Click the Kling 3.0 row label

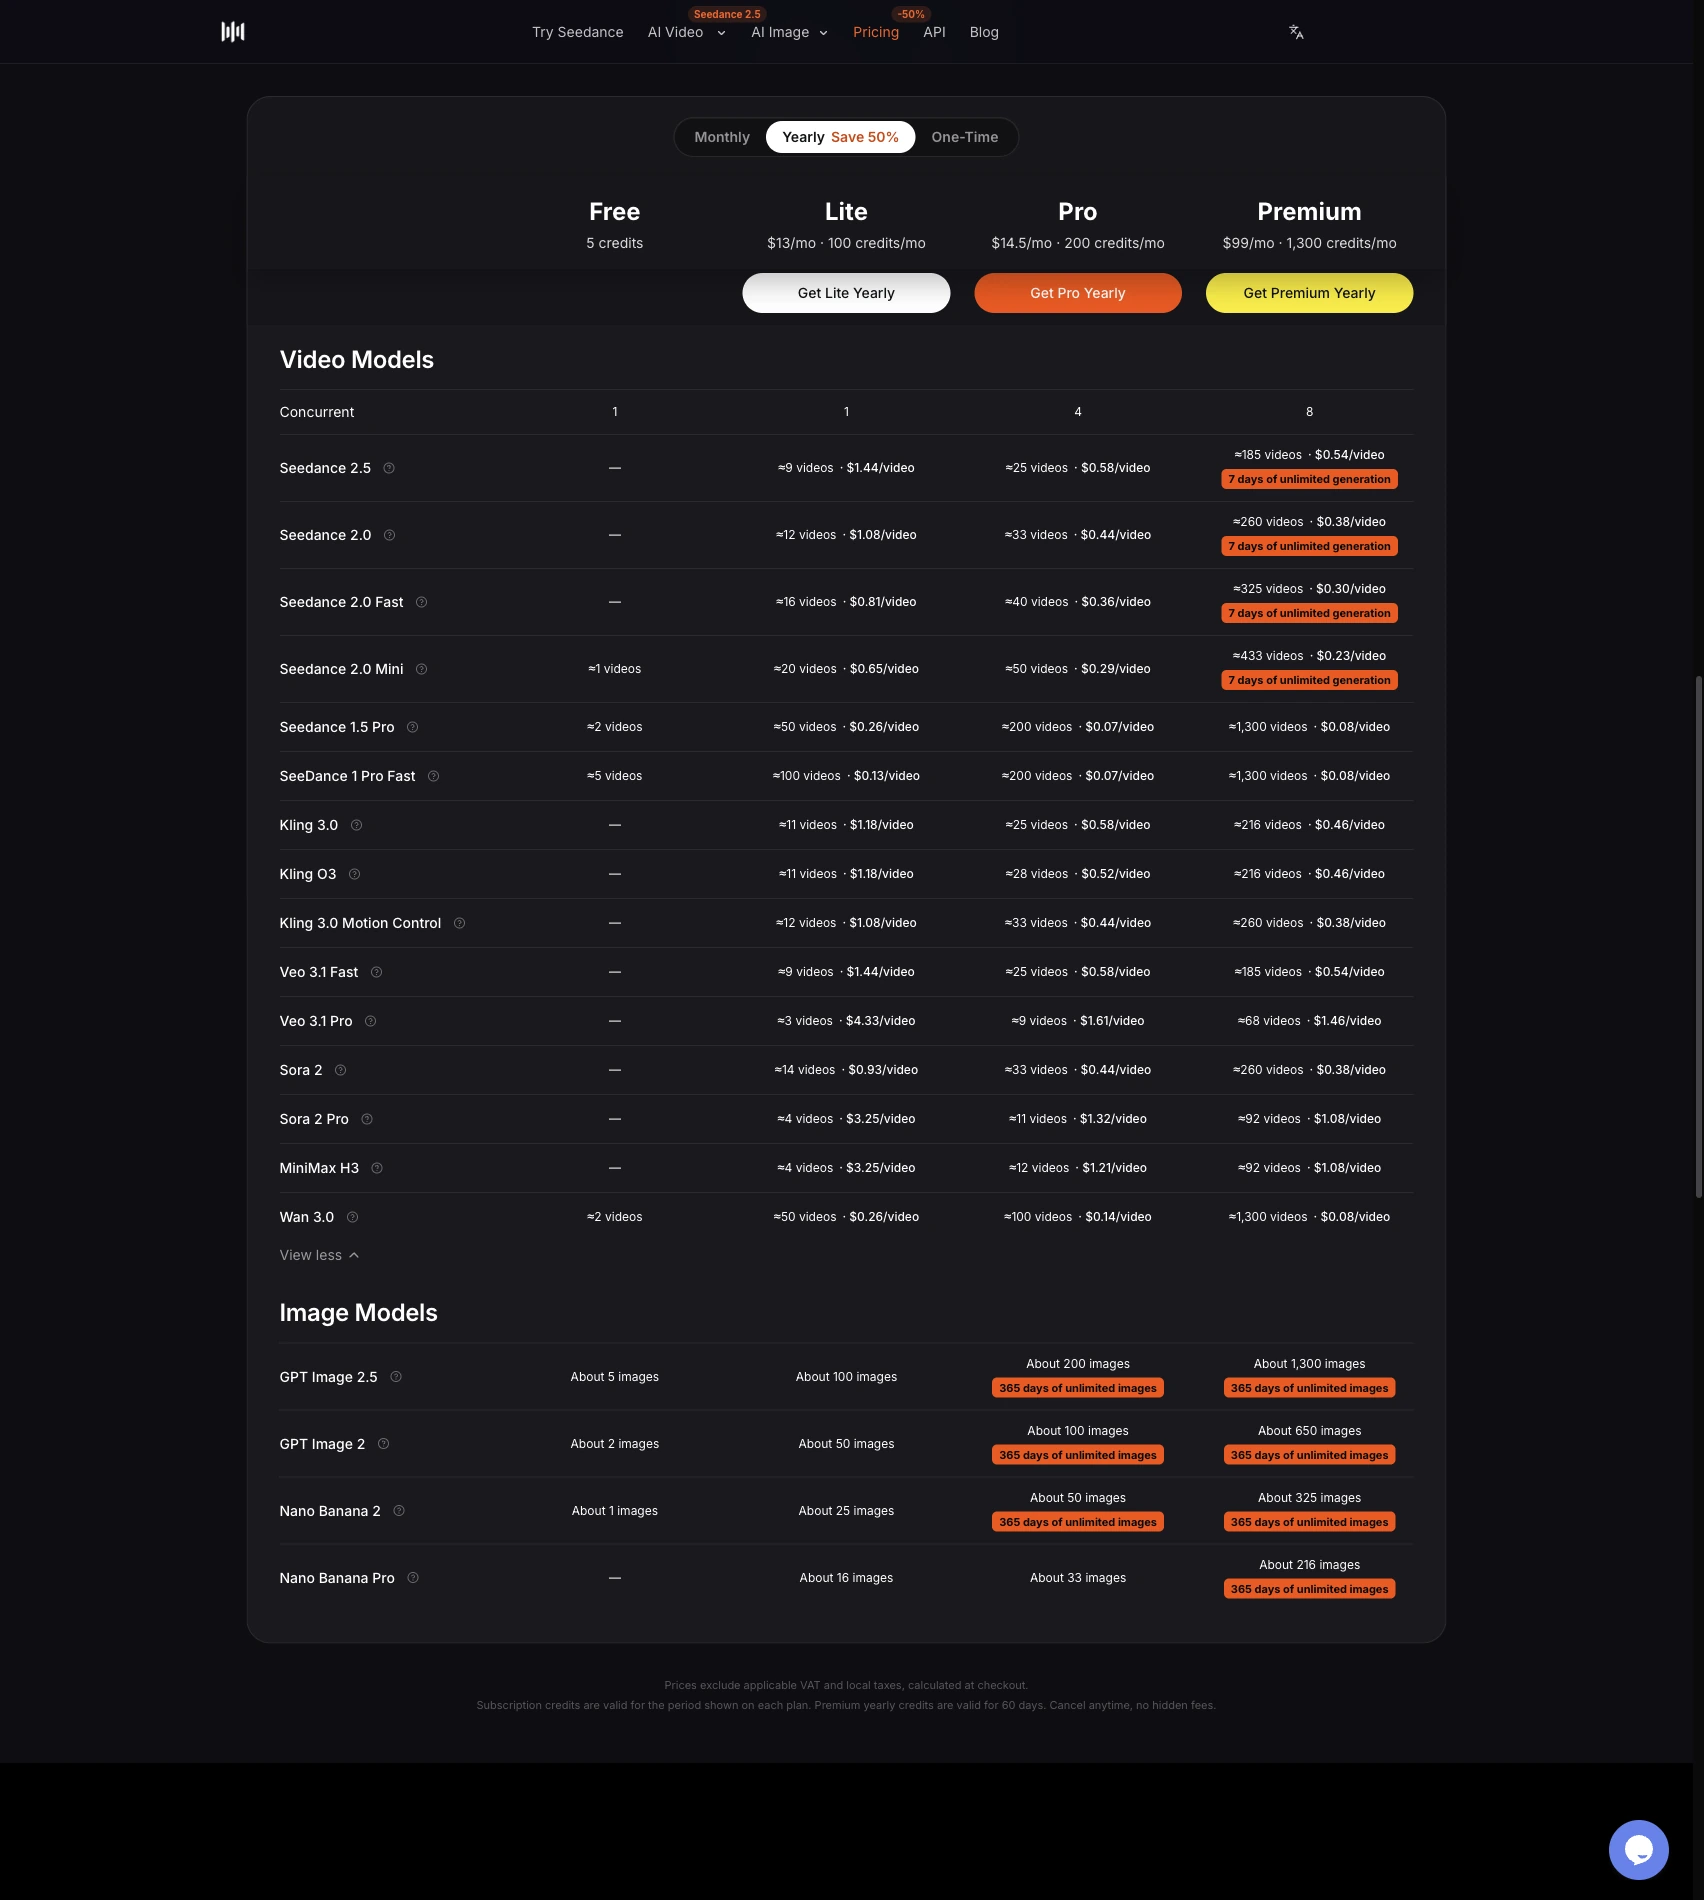tap(309, 825)
